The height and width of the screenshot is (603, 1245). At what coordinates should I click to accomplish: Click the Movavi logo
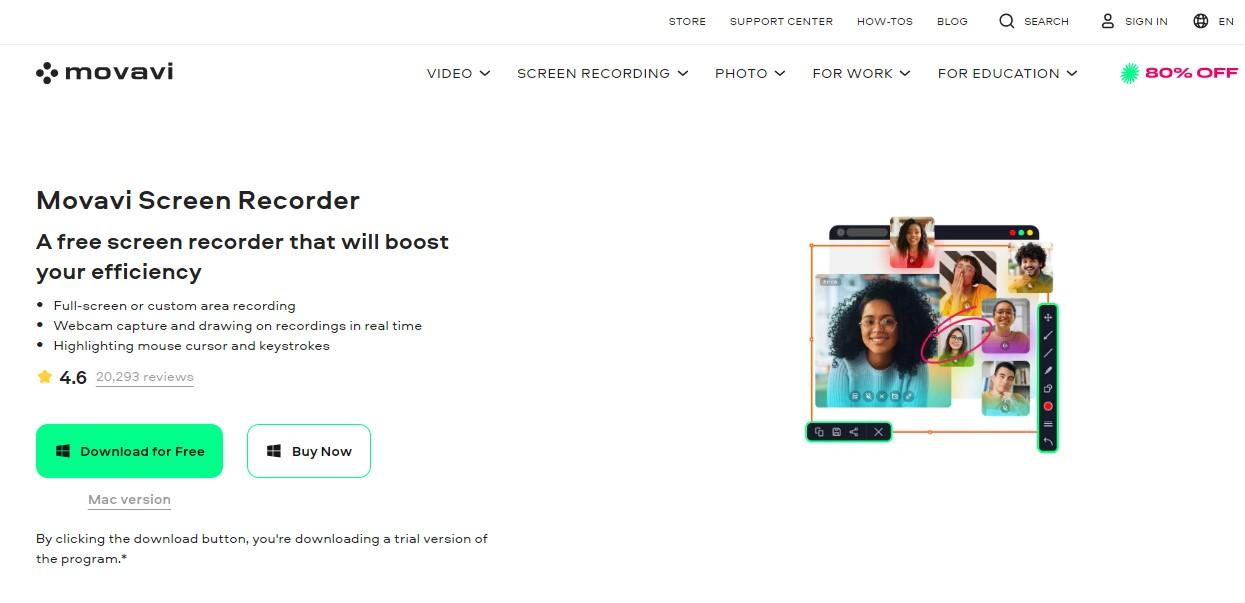tap(105, 72)
